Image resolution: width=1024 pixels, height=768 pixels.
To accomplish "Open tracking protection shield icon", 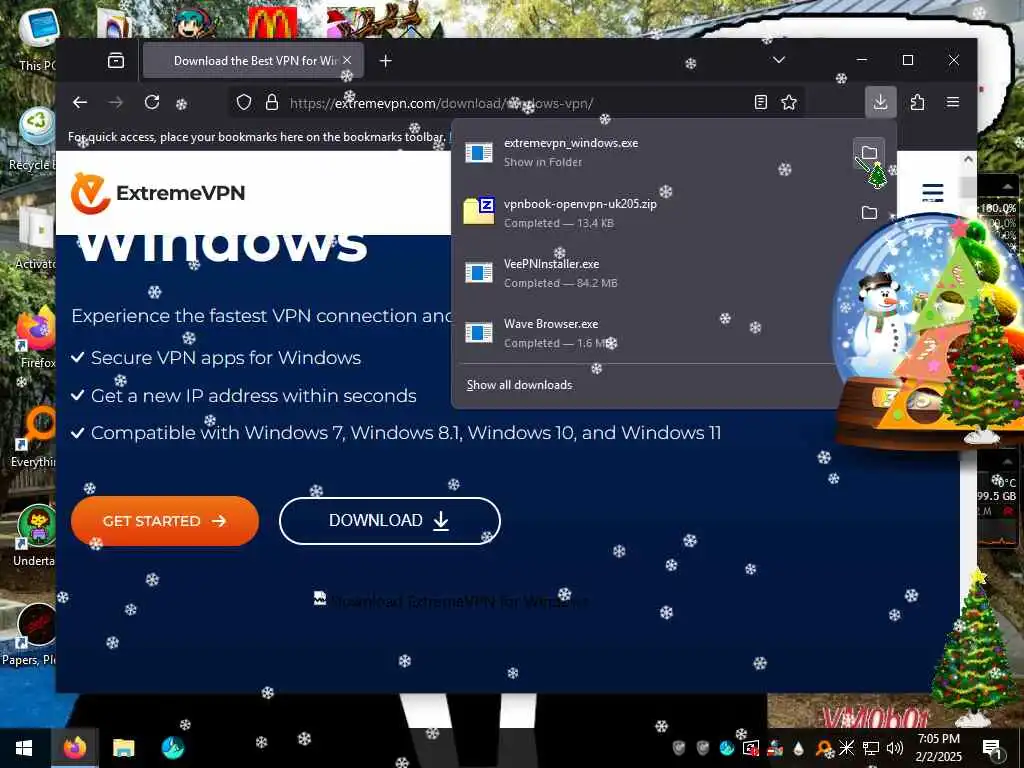I will point(244,103).
